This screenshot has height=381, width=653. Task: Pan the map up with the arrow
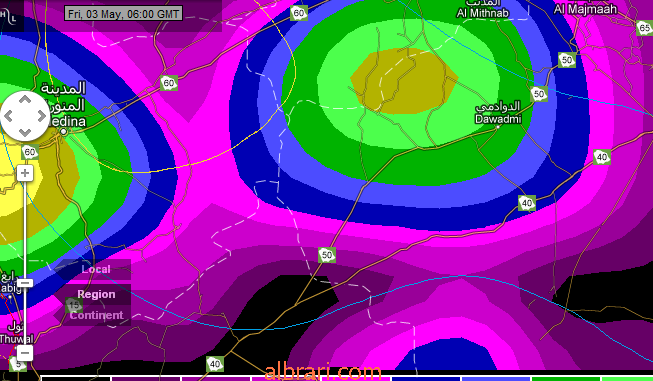(x=25, y=100)
